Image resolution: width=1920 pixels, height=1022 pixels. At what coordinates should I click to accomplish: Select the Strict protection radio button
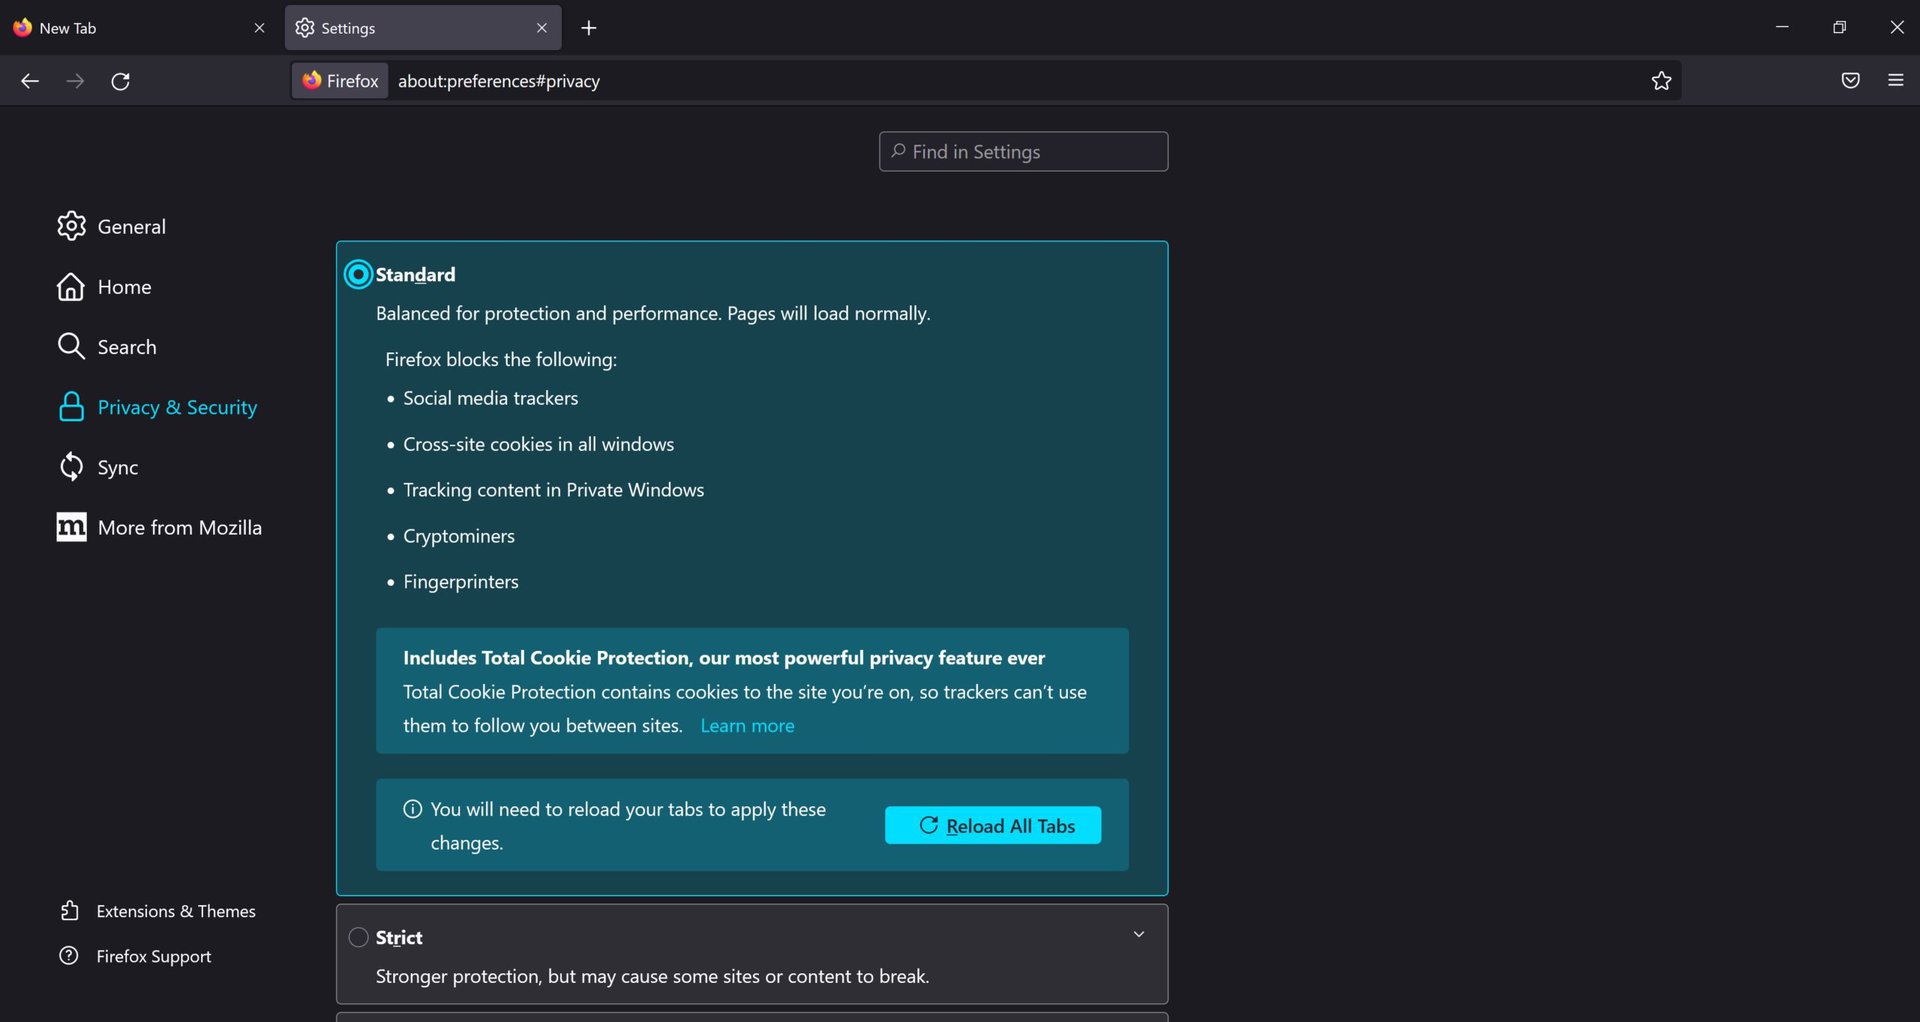tap(358, 937)
